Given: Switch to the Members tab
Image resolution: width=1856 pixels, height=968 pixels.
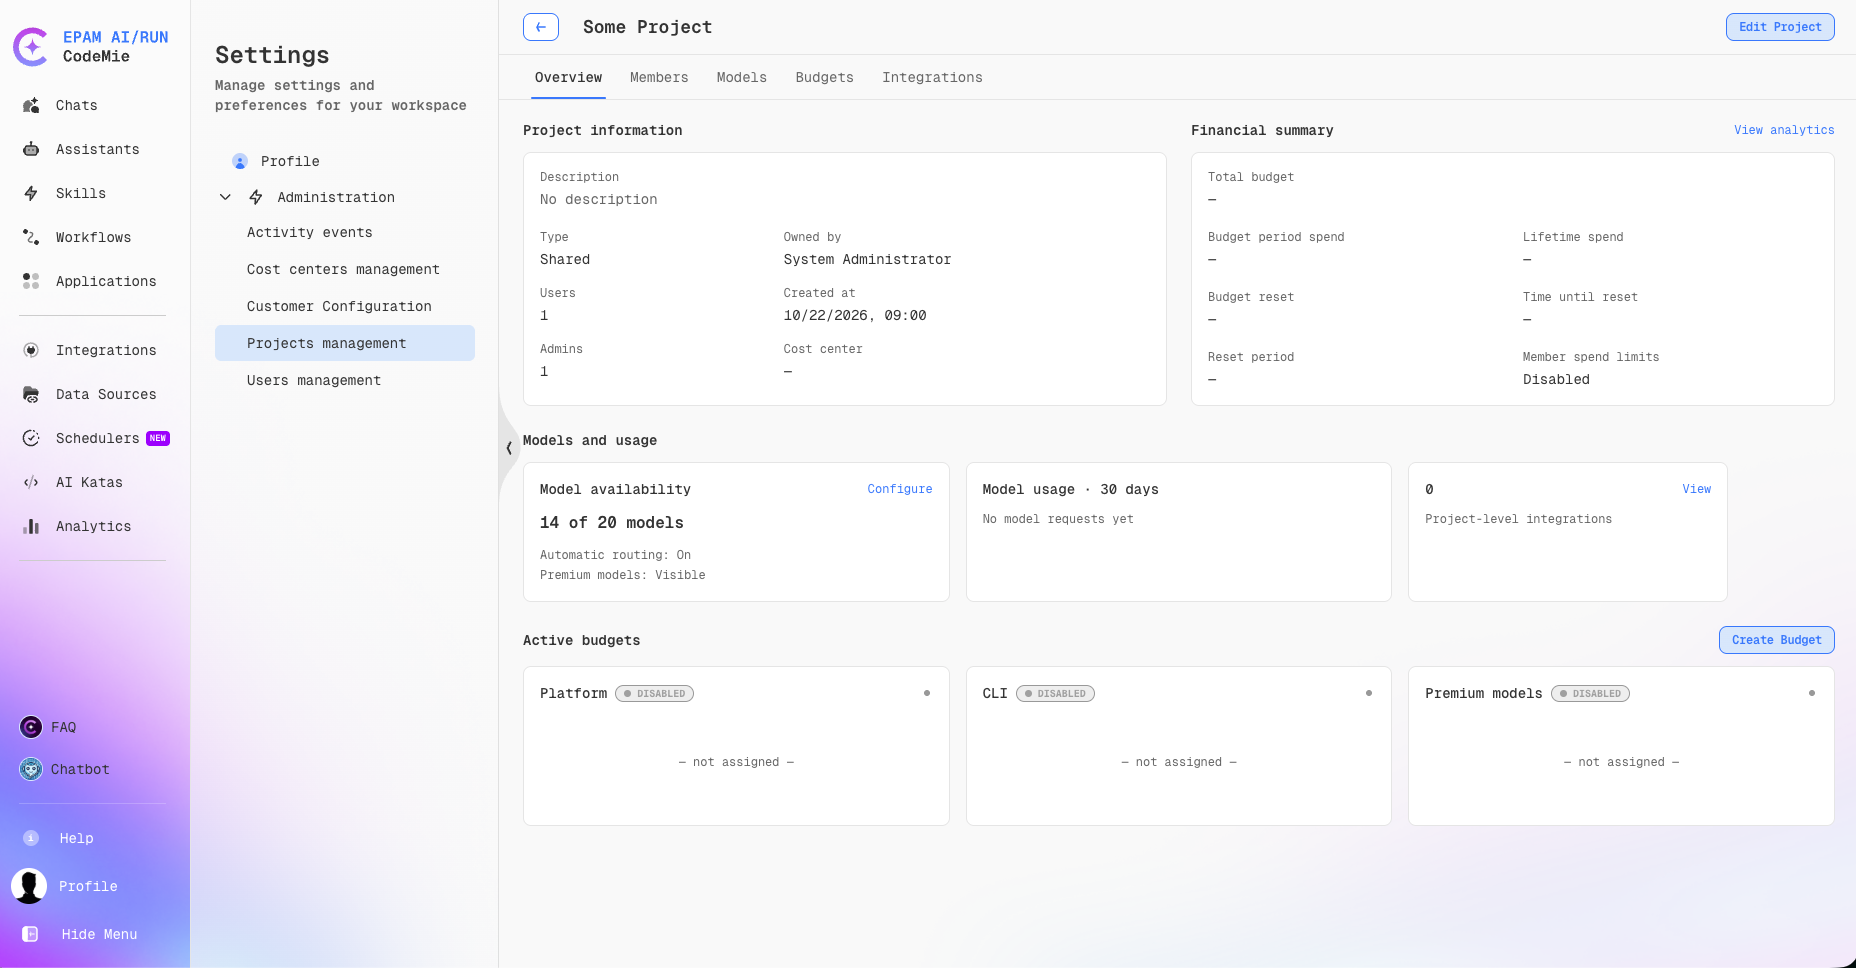Looking at the screenshot, I should tap(659, 77).
